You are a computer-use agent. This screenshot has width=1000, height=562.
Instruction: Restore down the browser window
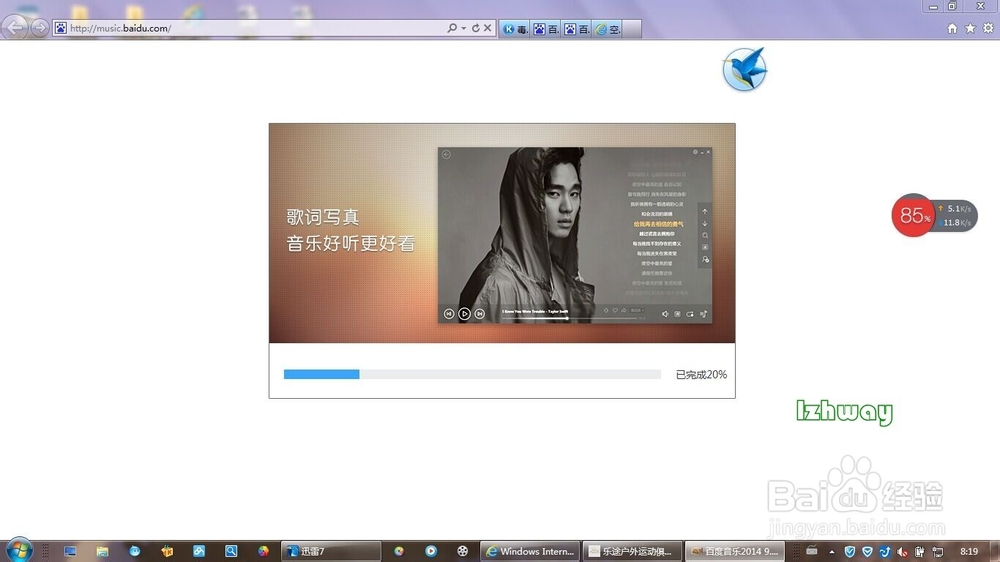952,6
